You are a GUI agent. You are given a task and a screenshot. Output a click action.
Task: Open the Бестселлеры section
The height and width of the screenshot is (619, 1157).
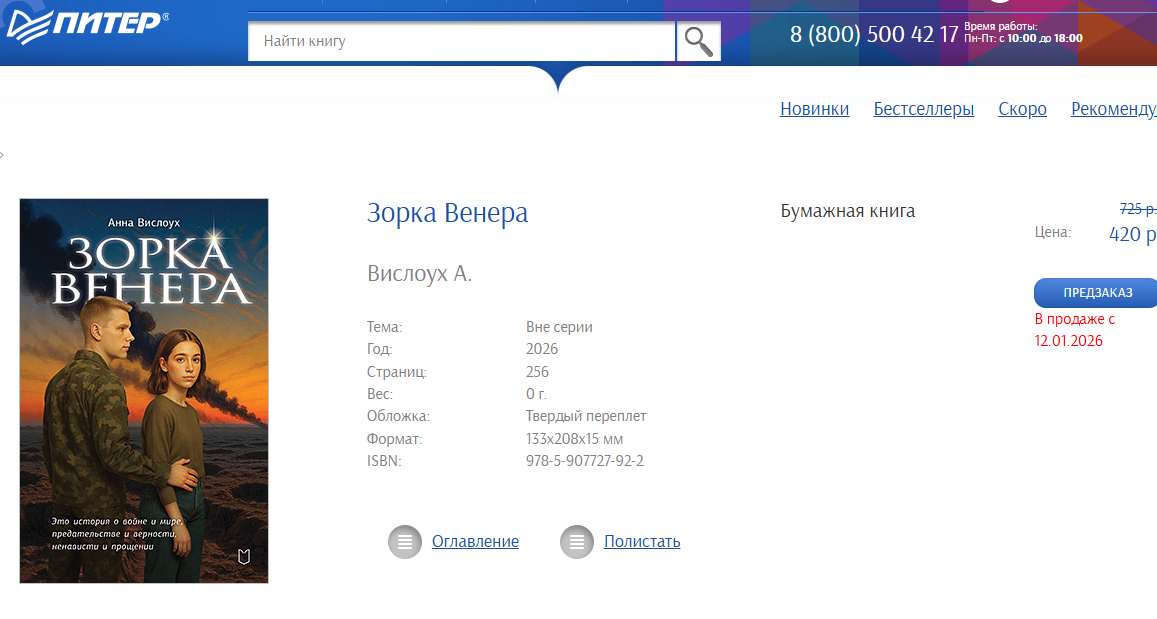click(924, 109)
